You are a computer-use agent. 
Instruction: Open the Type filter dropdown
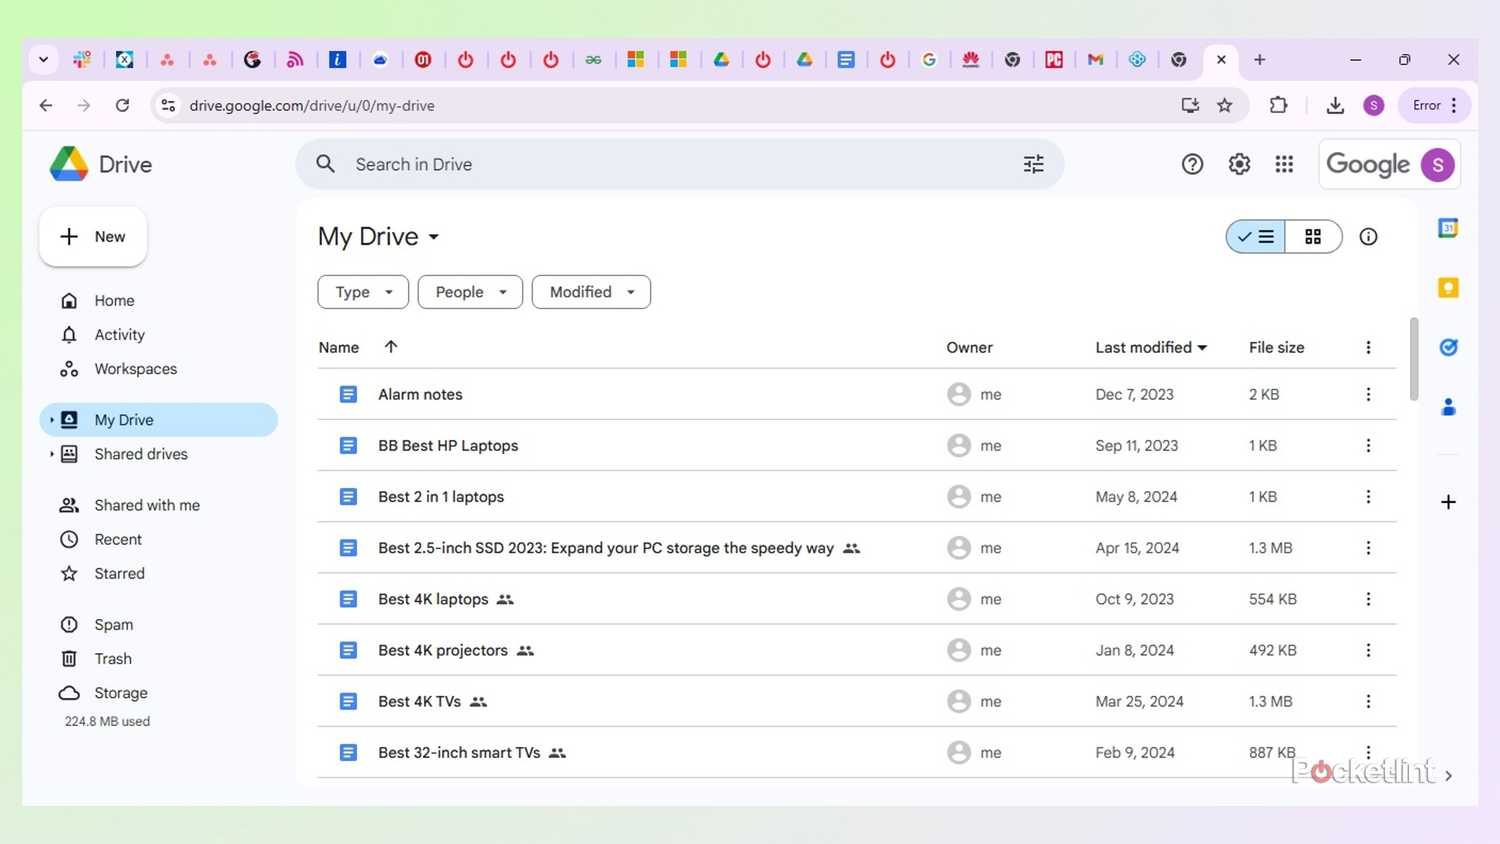point(362,291)
